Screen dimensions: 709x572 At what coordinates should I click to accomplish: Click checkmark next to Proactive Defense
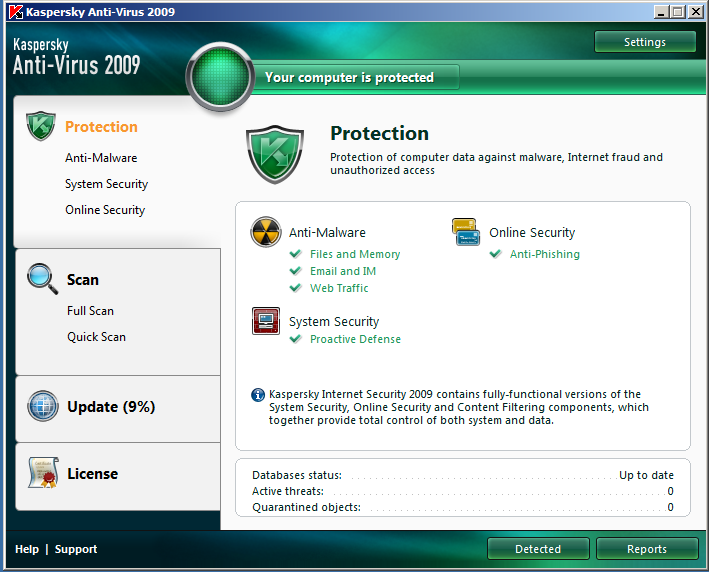point(296,339)
